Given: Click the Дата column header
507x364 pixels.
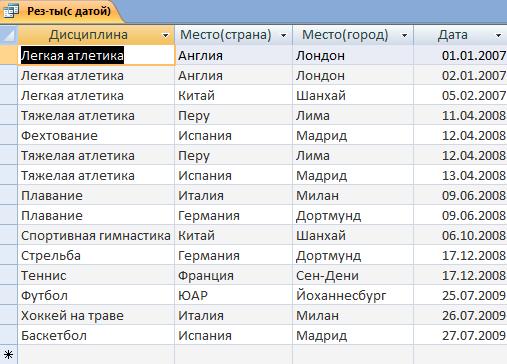Looking at the screenshot, I should point(460,35).
